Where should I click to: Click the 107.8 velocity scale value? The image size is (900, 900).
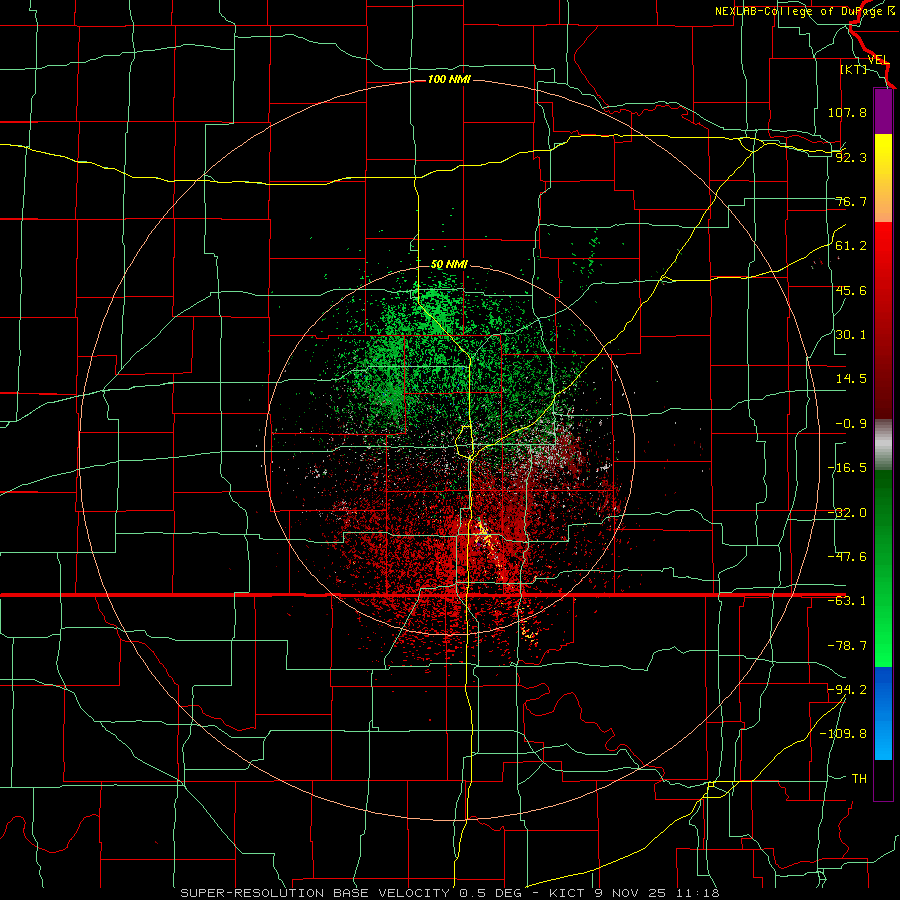(847, 112)
